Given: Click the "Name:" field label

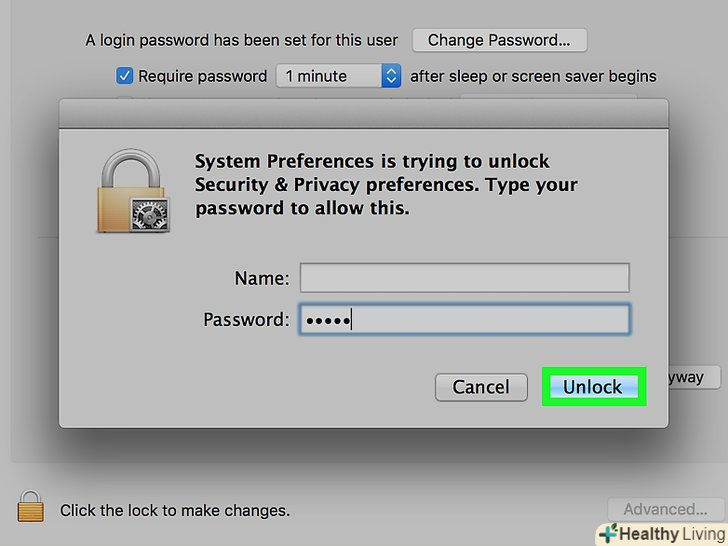Looking at the screenshot, I should coord(262,278).
